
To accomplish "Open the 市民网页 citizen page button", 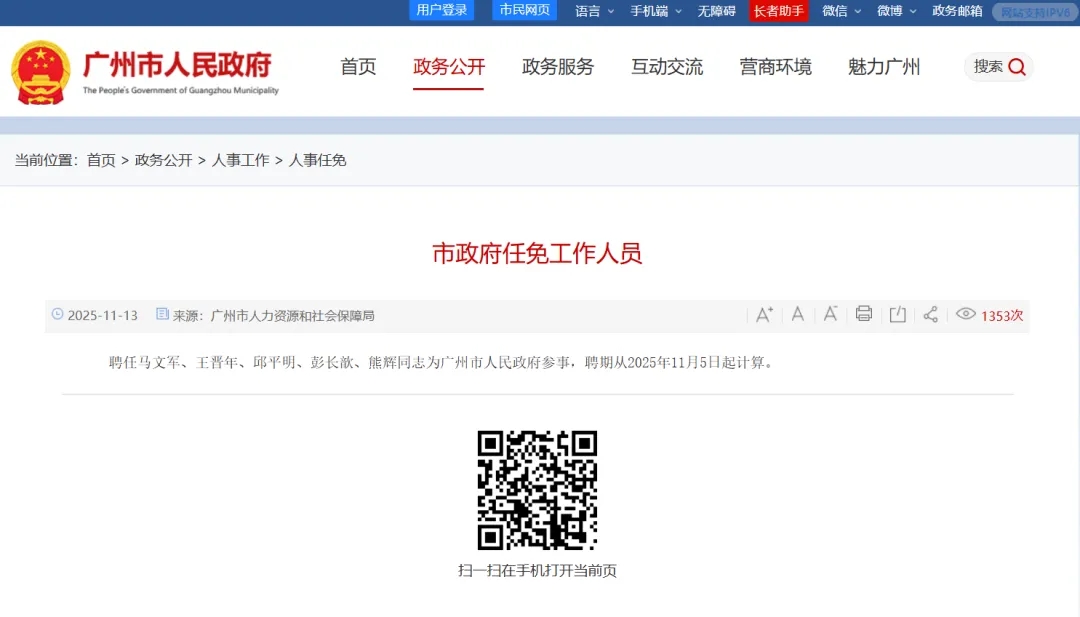I will (x=525, y=10).
